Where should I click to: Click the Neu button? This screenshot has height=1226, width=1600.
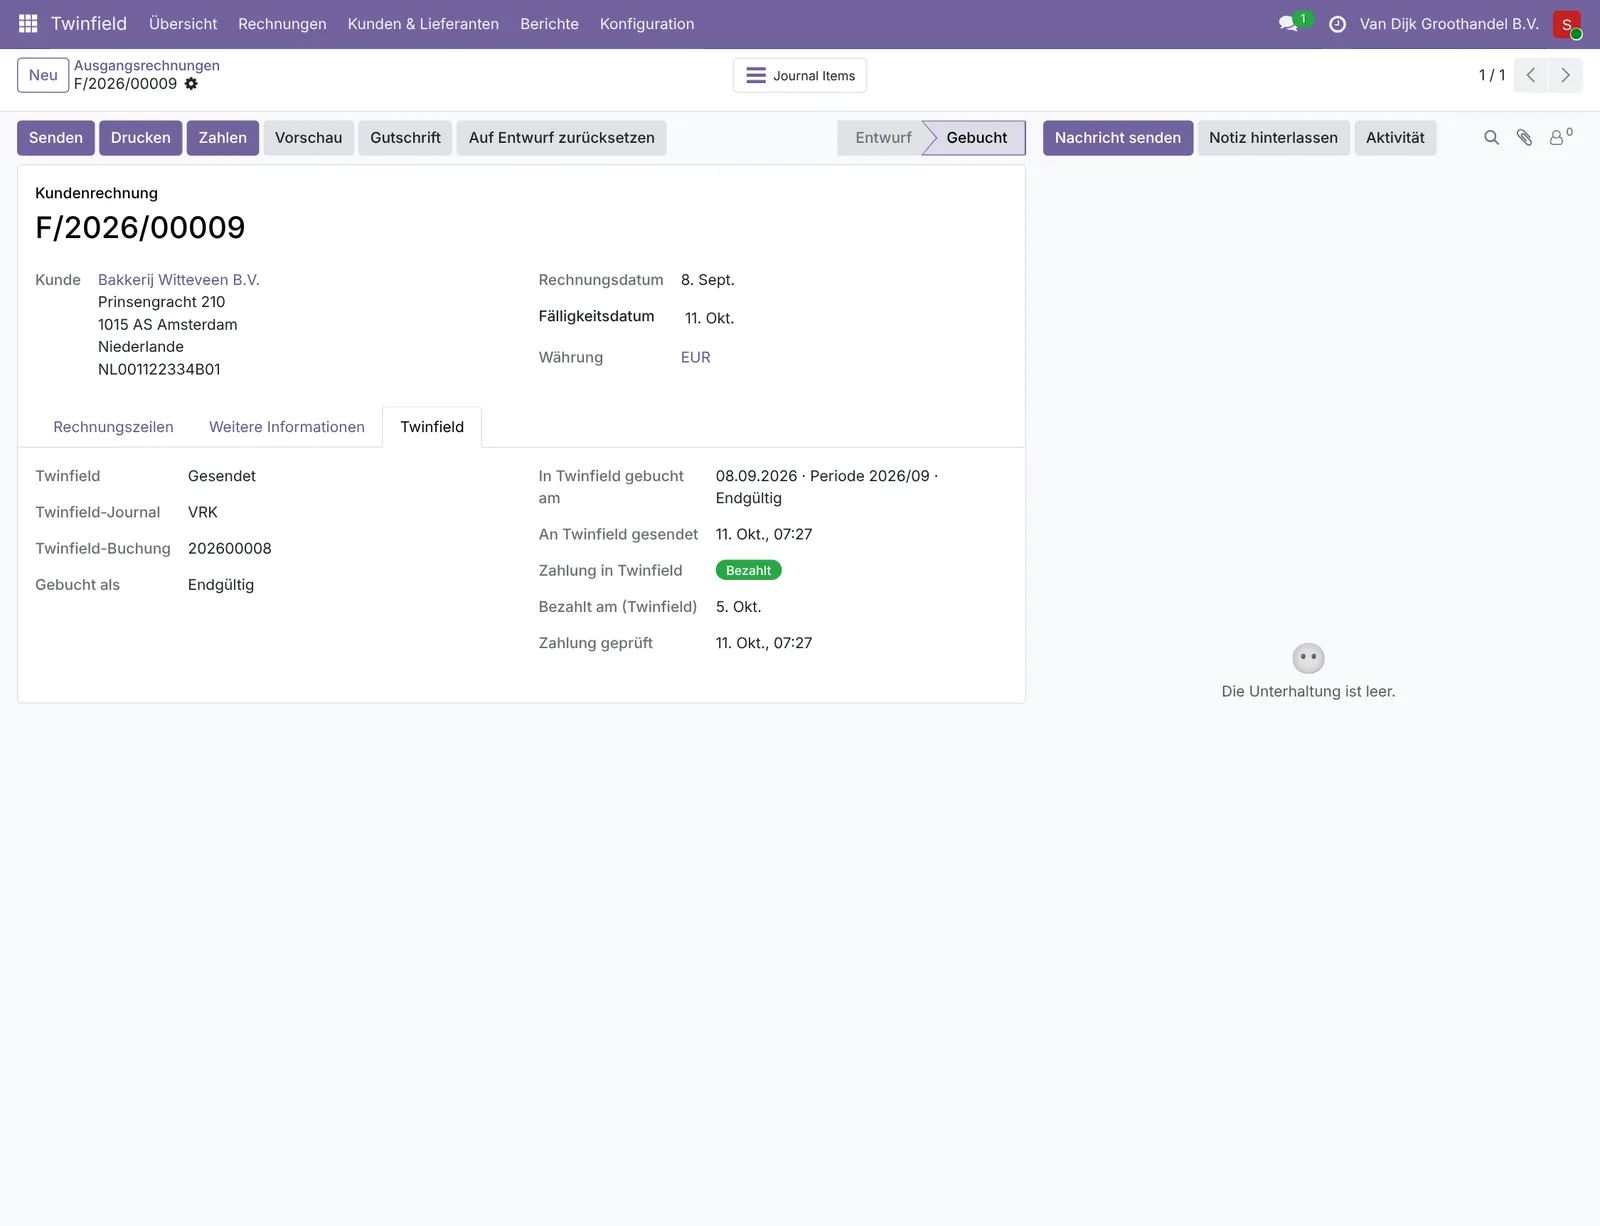click(43, 75)
